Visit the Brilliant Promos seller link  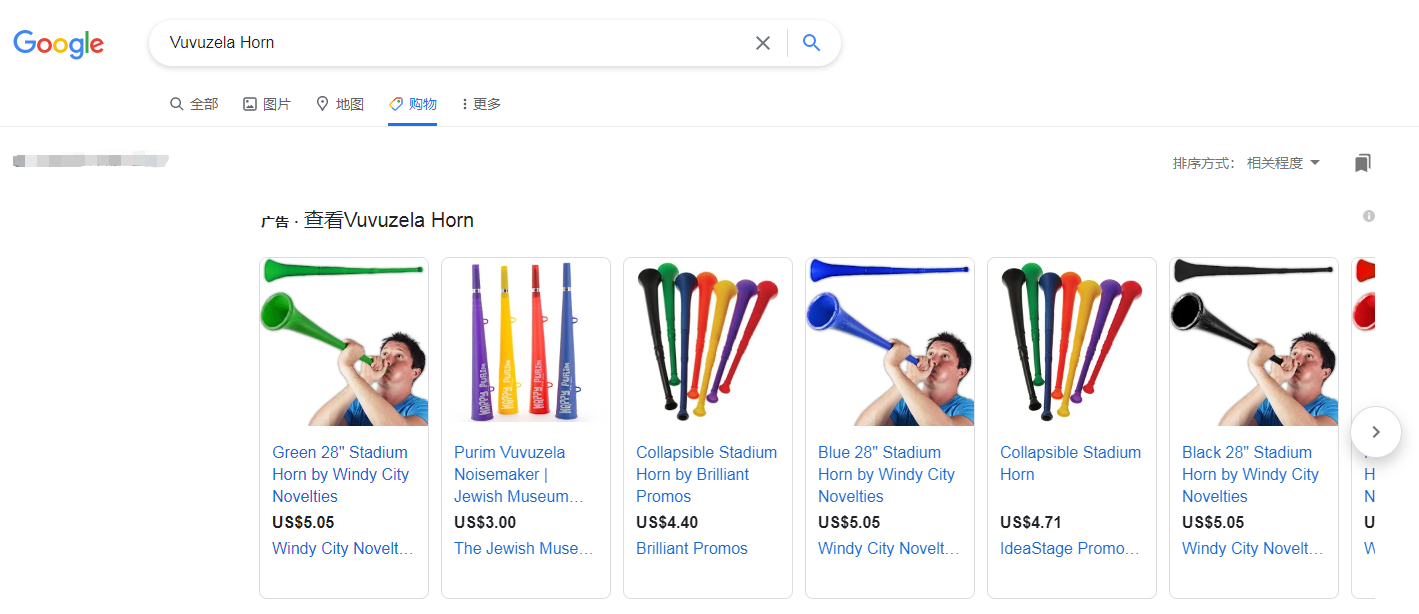coord(692,548)
